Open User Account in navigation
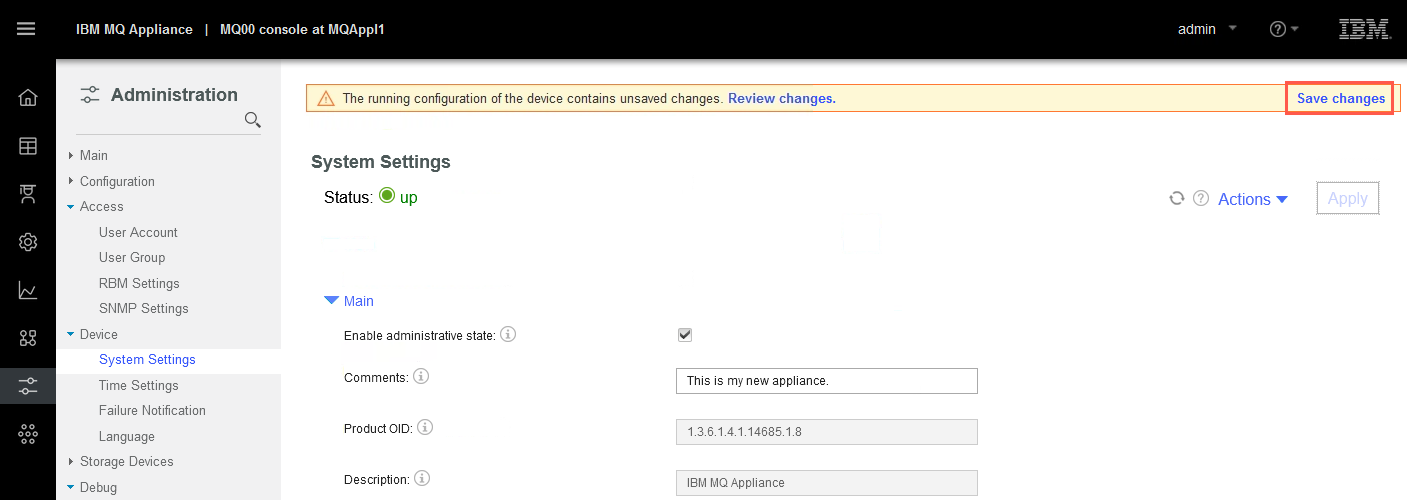Viewport: 1407px width, 500px height. pyautogui.click(x=138, y=232)
